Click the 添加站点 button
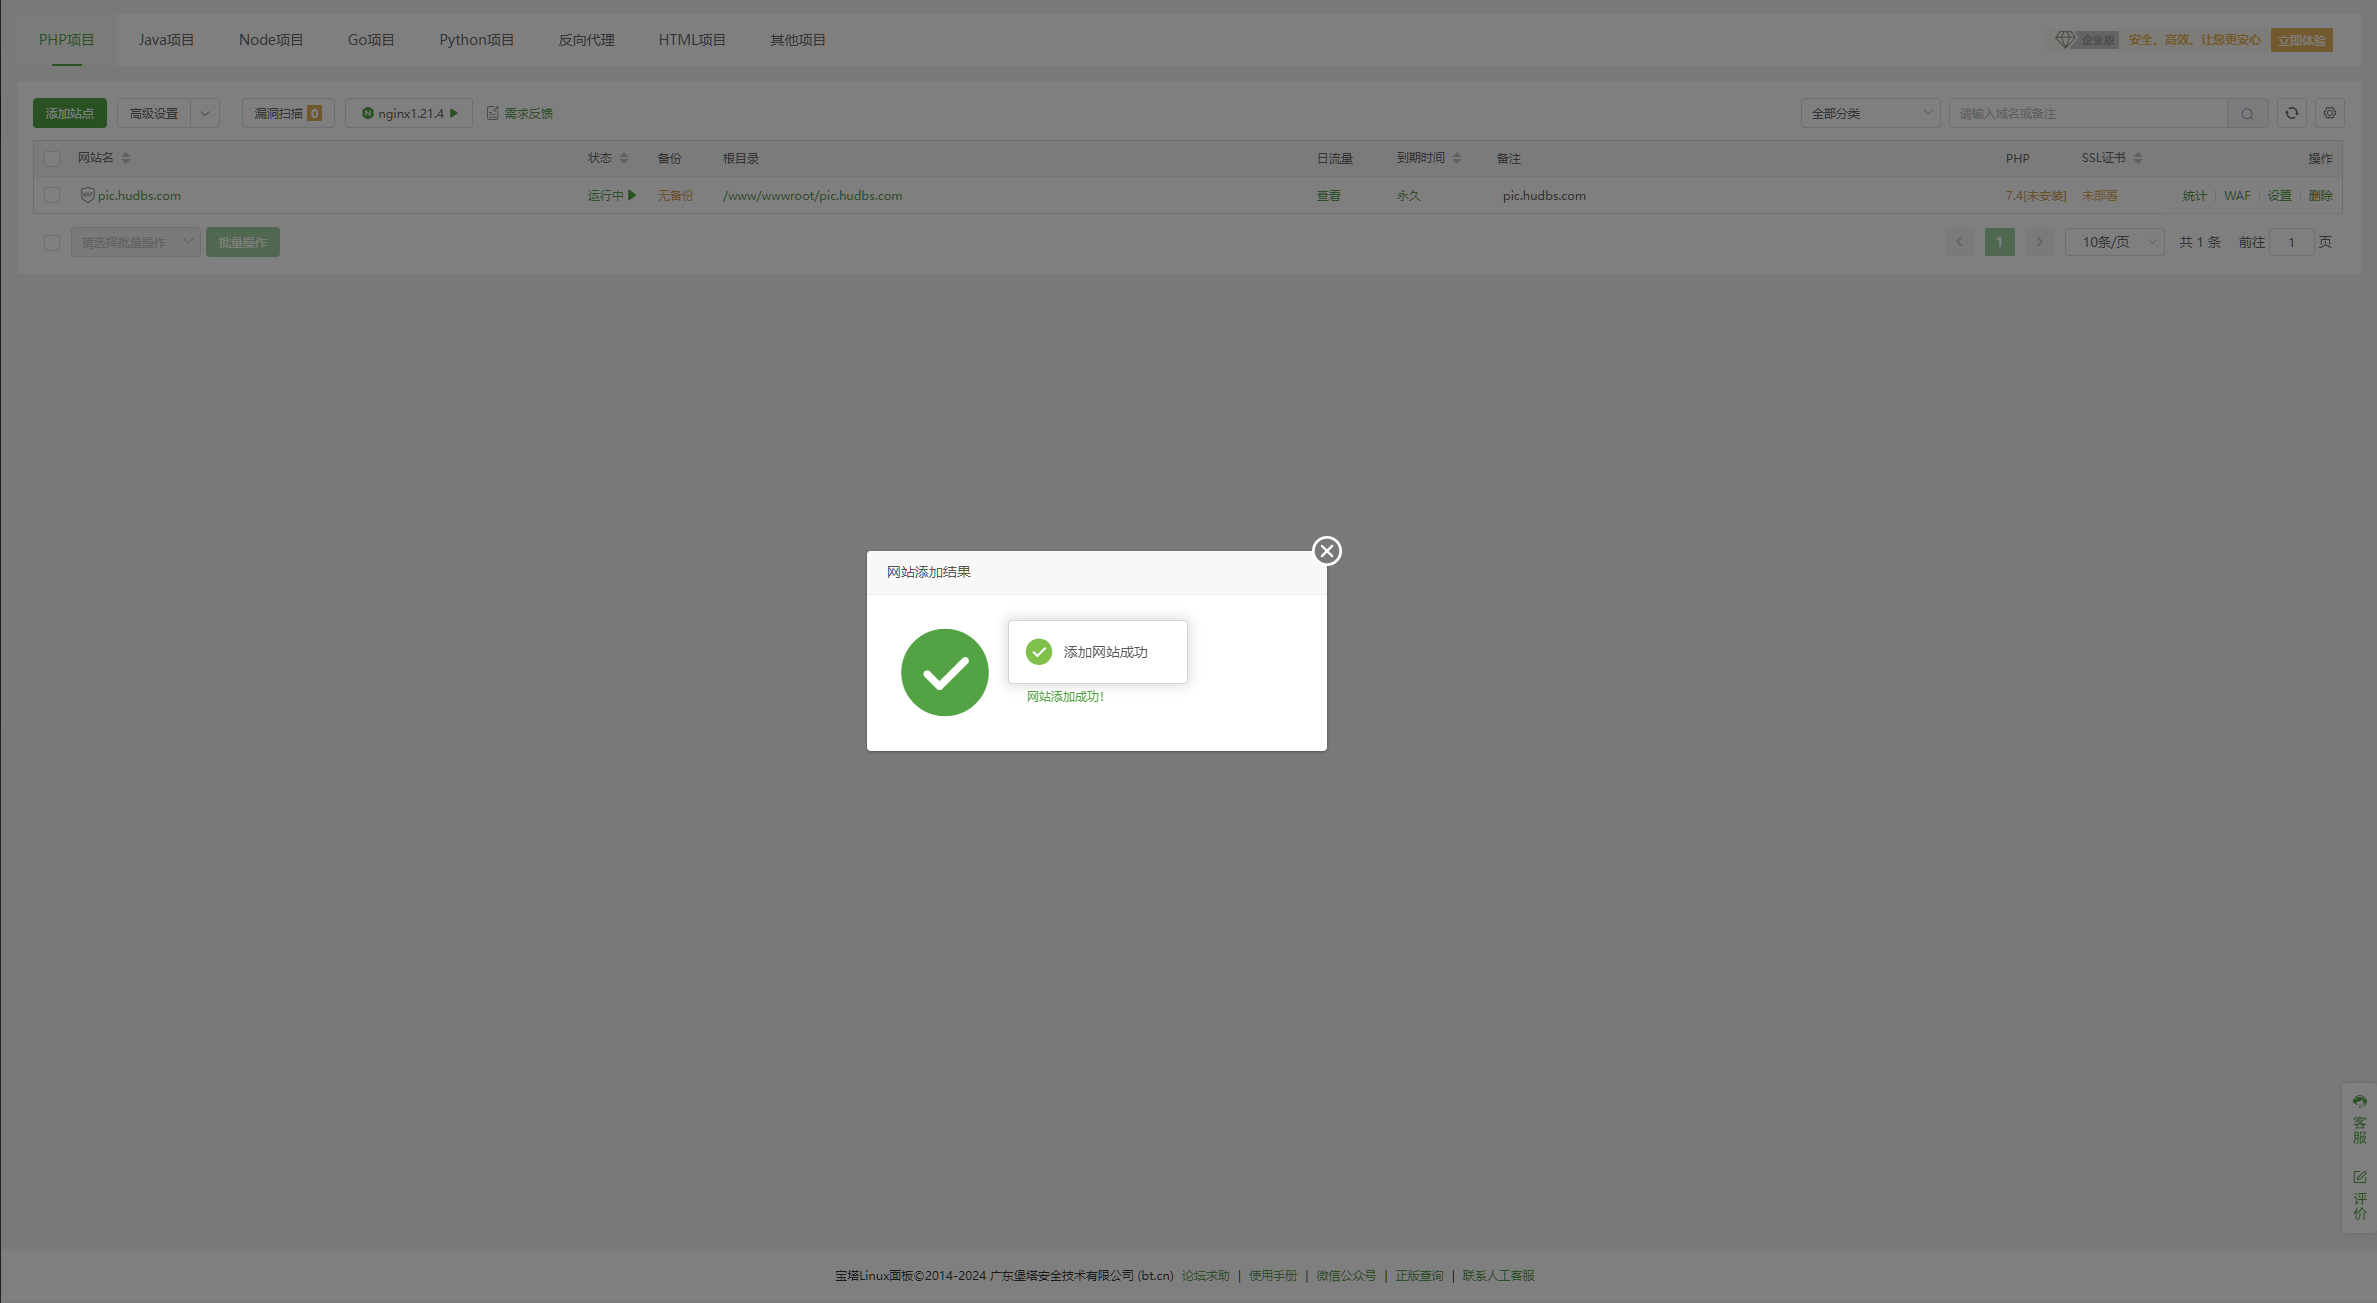Image resolution: width=2377 pixels, height=1303 pixels. (70, 113)
